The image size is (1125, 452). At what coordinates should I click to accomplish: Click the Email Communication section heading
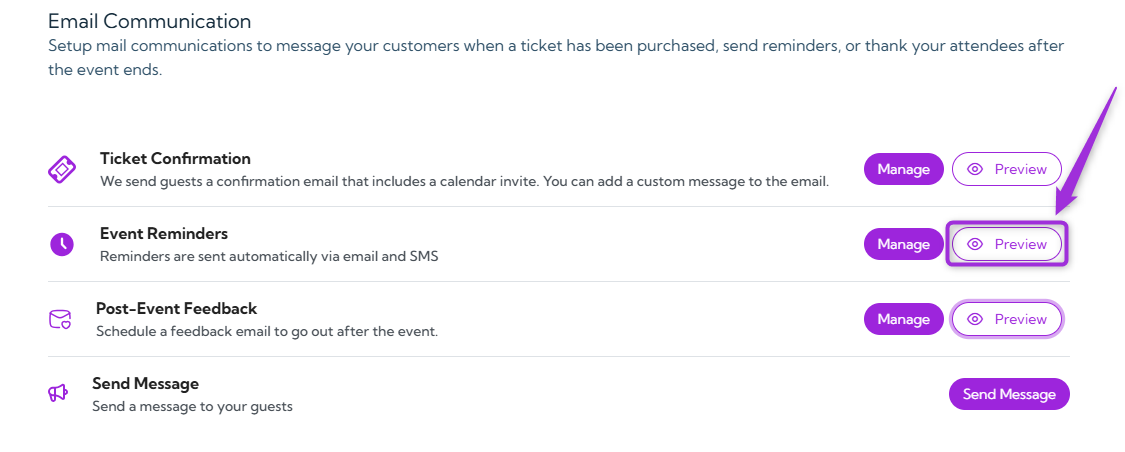[149, 21]
